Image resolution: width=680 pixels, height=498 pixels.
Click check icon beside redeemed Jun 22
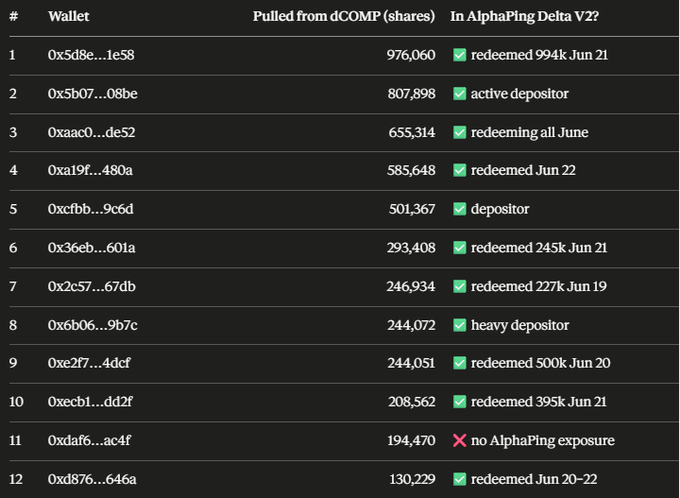tap(459, 170)
